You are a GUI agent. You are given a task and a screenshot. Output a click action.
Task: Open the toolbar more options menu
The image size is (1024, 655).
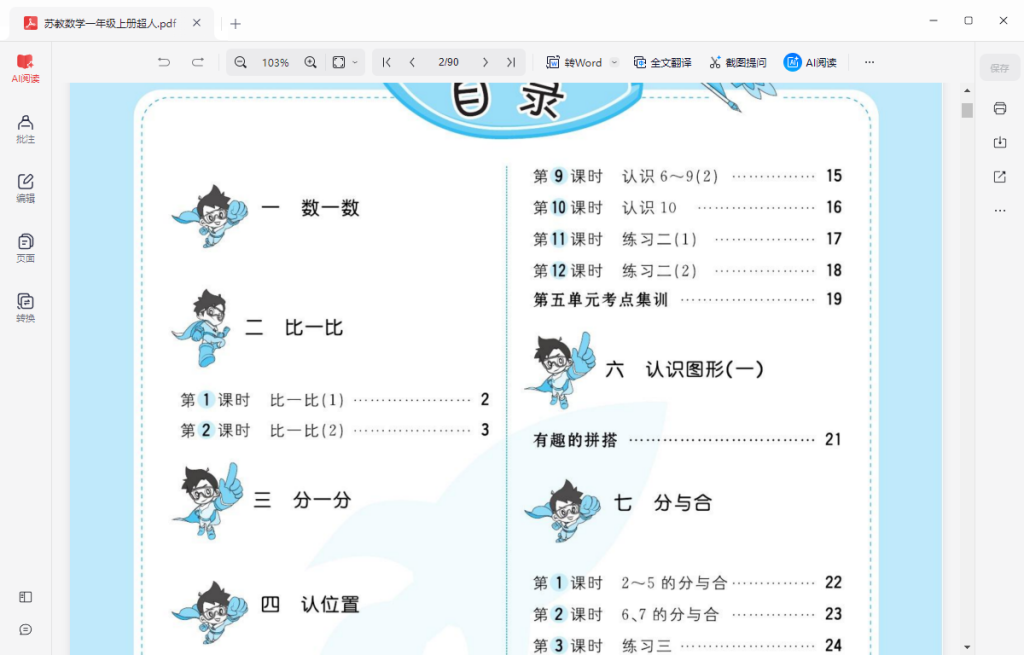[x=868, y=62]
